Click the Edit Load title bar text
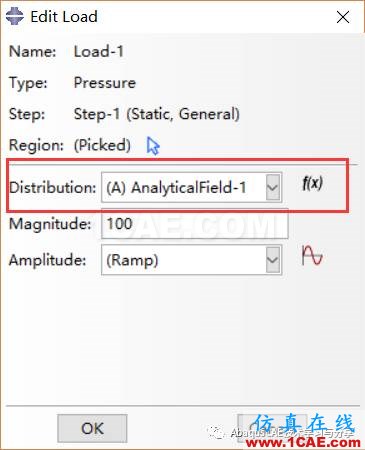365x450 pixels. tap(64, 17)
